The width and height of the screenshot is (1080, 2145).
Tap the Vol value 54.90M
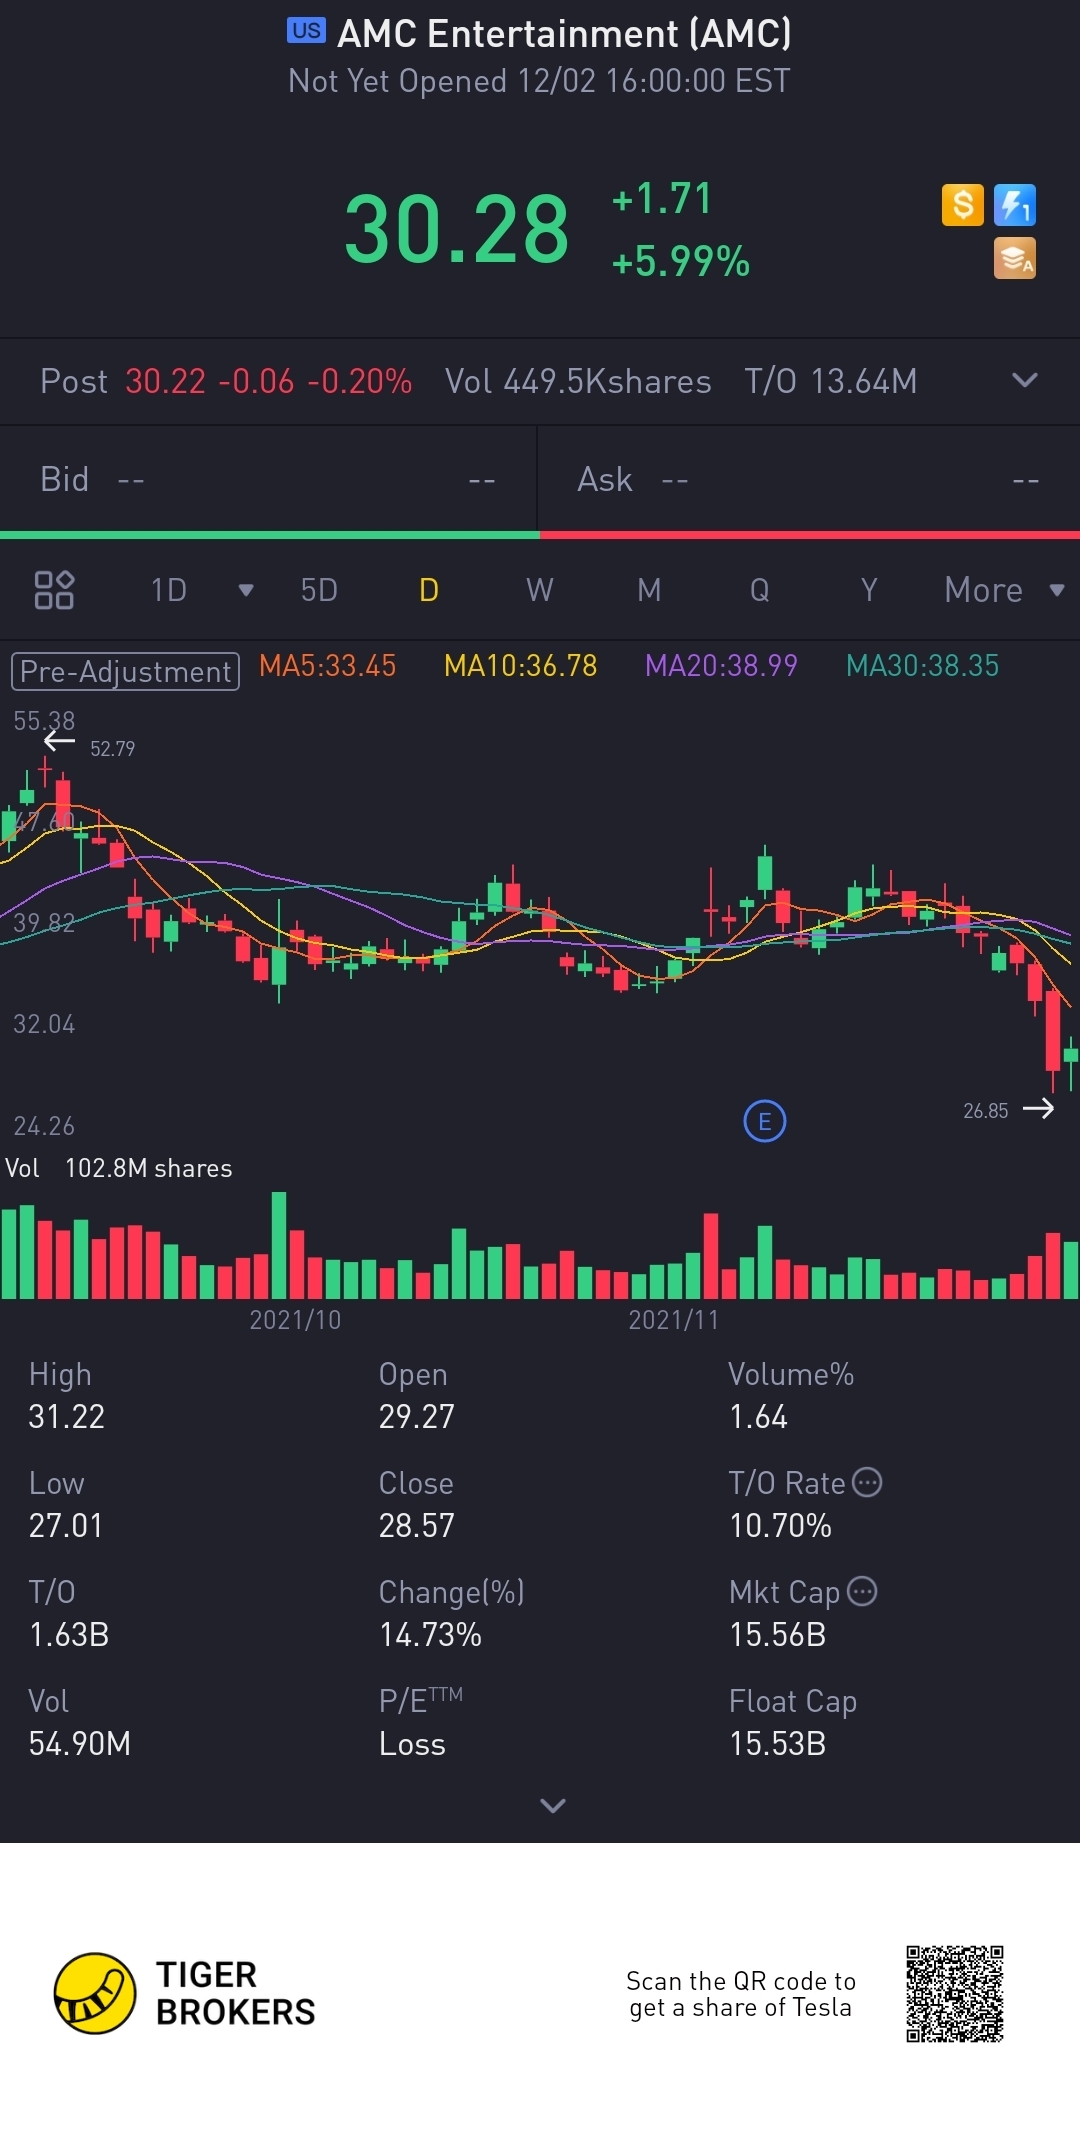pos(80,1744)
